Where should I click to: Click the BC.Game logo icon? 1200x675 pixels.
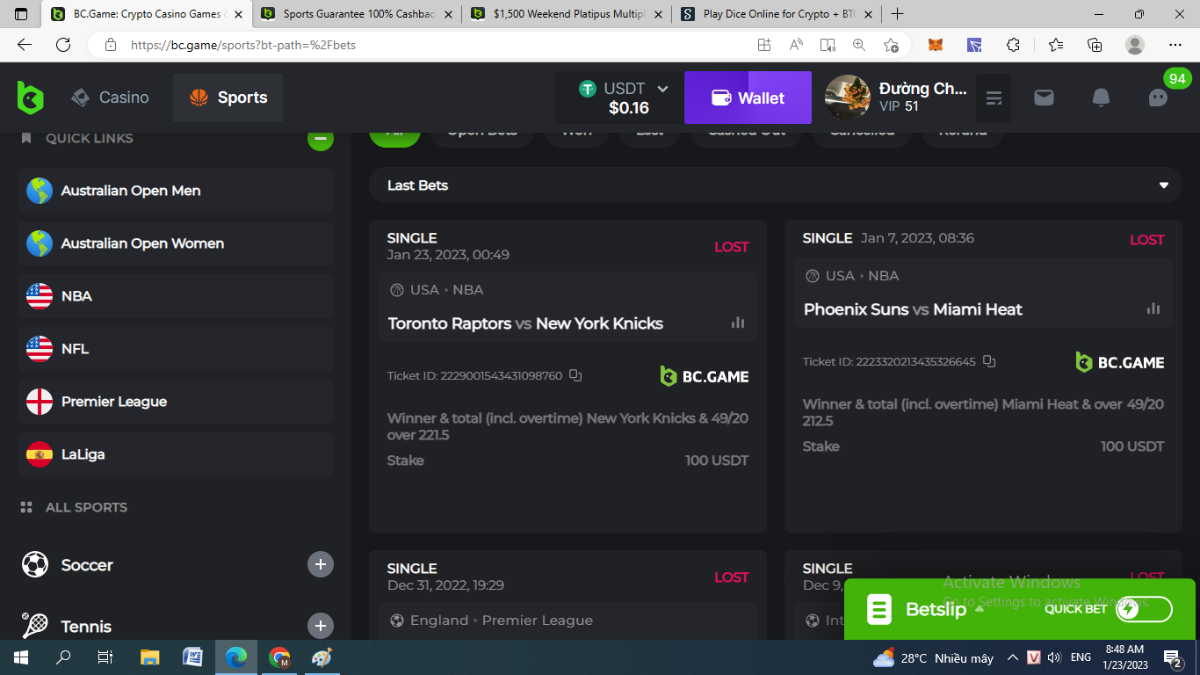(30, 98)
